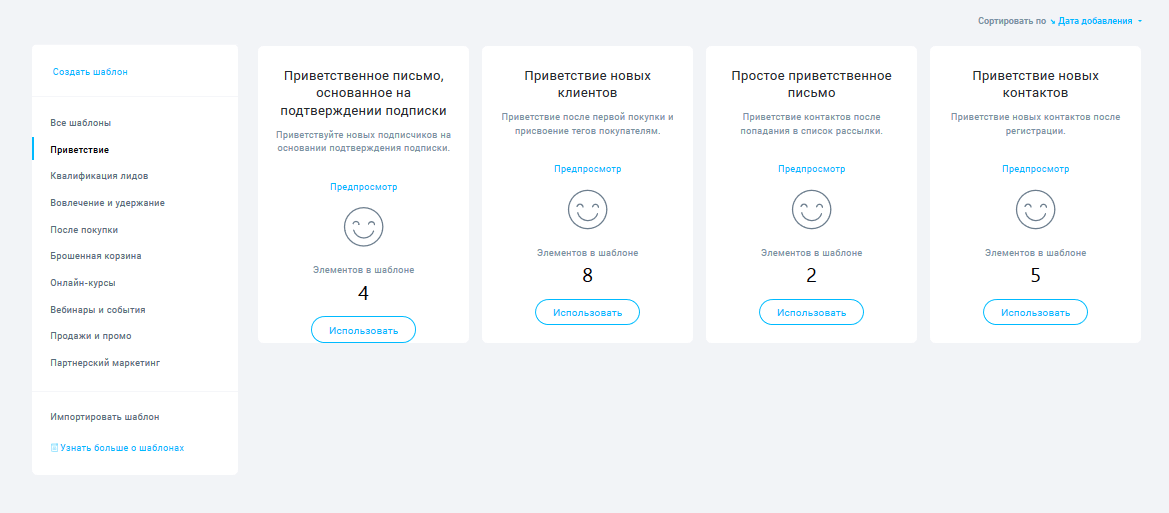The height and width of the screenshot is (513, 1169).
Task: Click the document icon beside Узнать больше о шаблонах
Action: [x=54, y=448]
